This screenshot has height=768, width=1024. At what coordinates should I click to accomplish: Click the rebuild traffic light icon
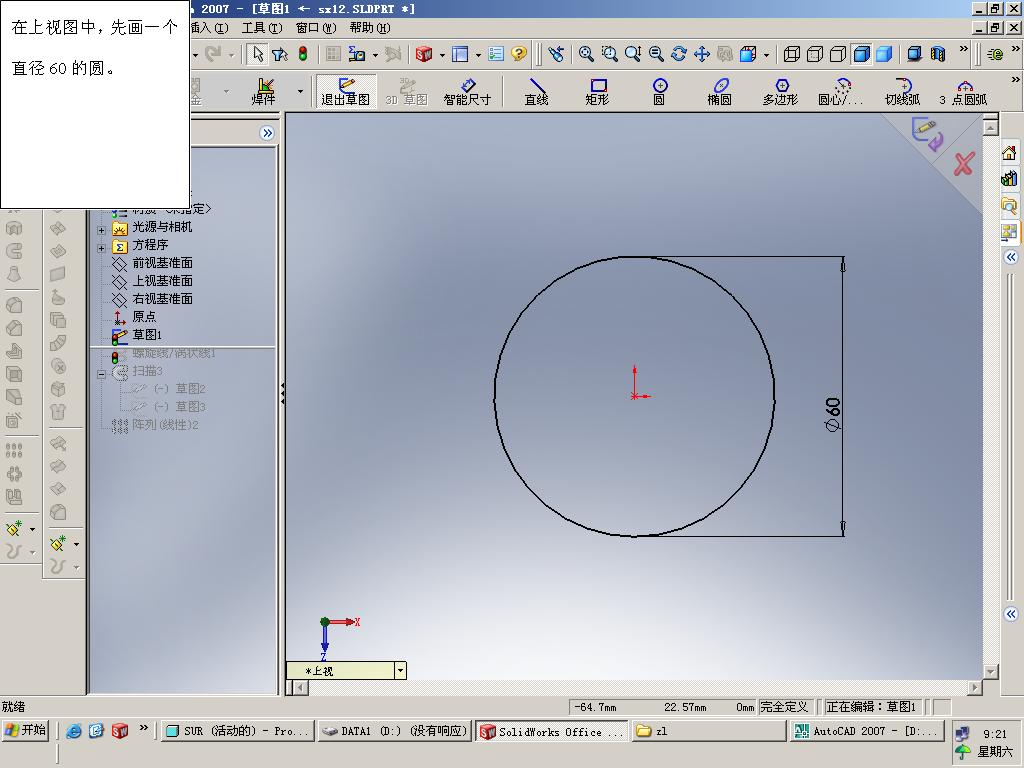pyautogui.click(x=303, y=54)
